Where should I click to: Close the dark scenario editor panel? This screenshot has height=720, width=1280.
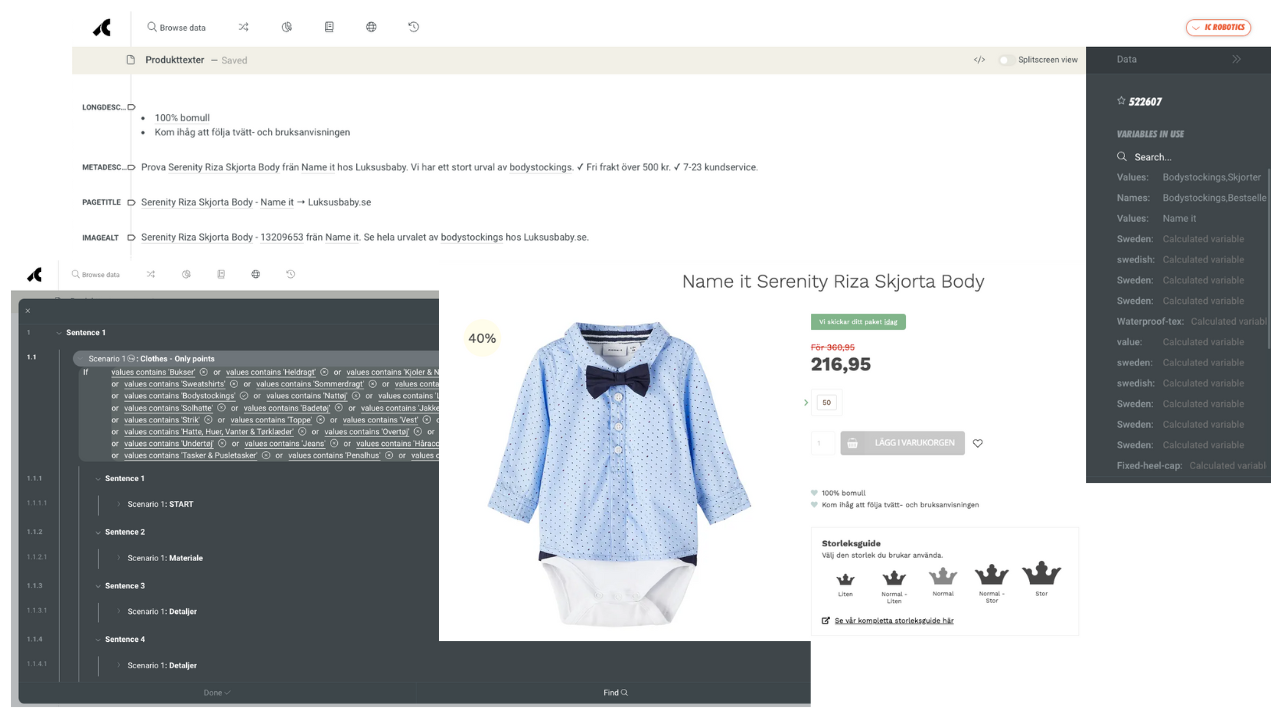(28, 311)
